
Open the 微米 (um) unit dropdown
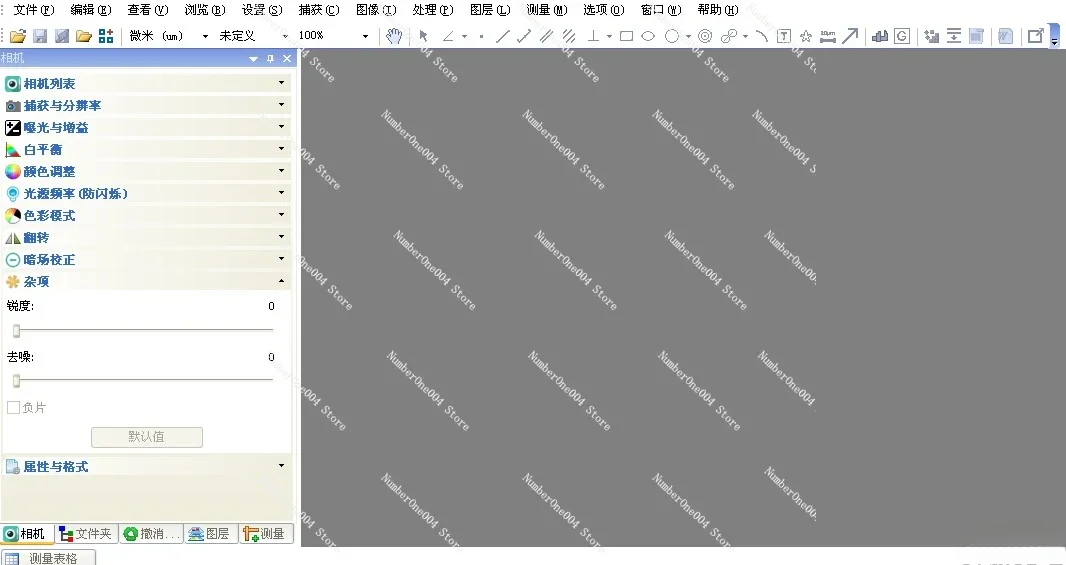coord(205,36)
